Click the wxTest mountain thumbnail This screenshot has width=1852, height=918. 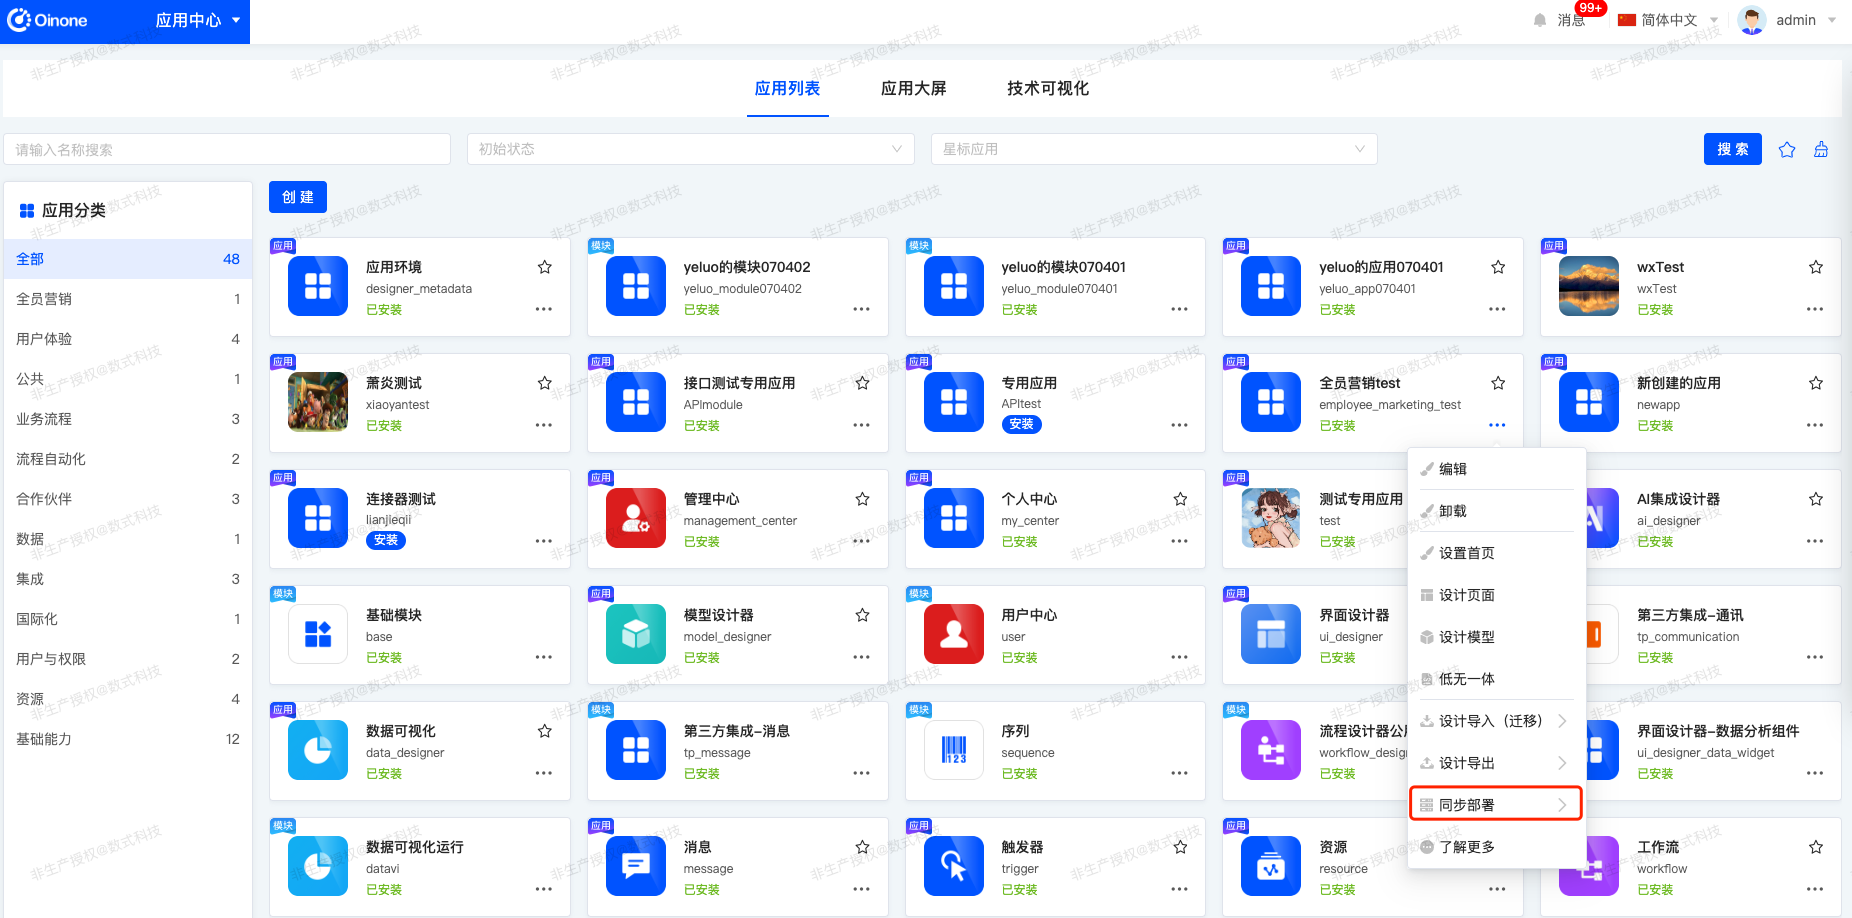1589,286
